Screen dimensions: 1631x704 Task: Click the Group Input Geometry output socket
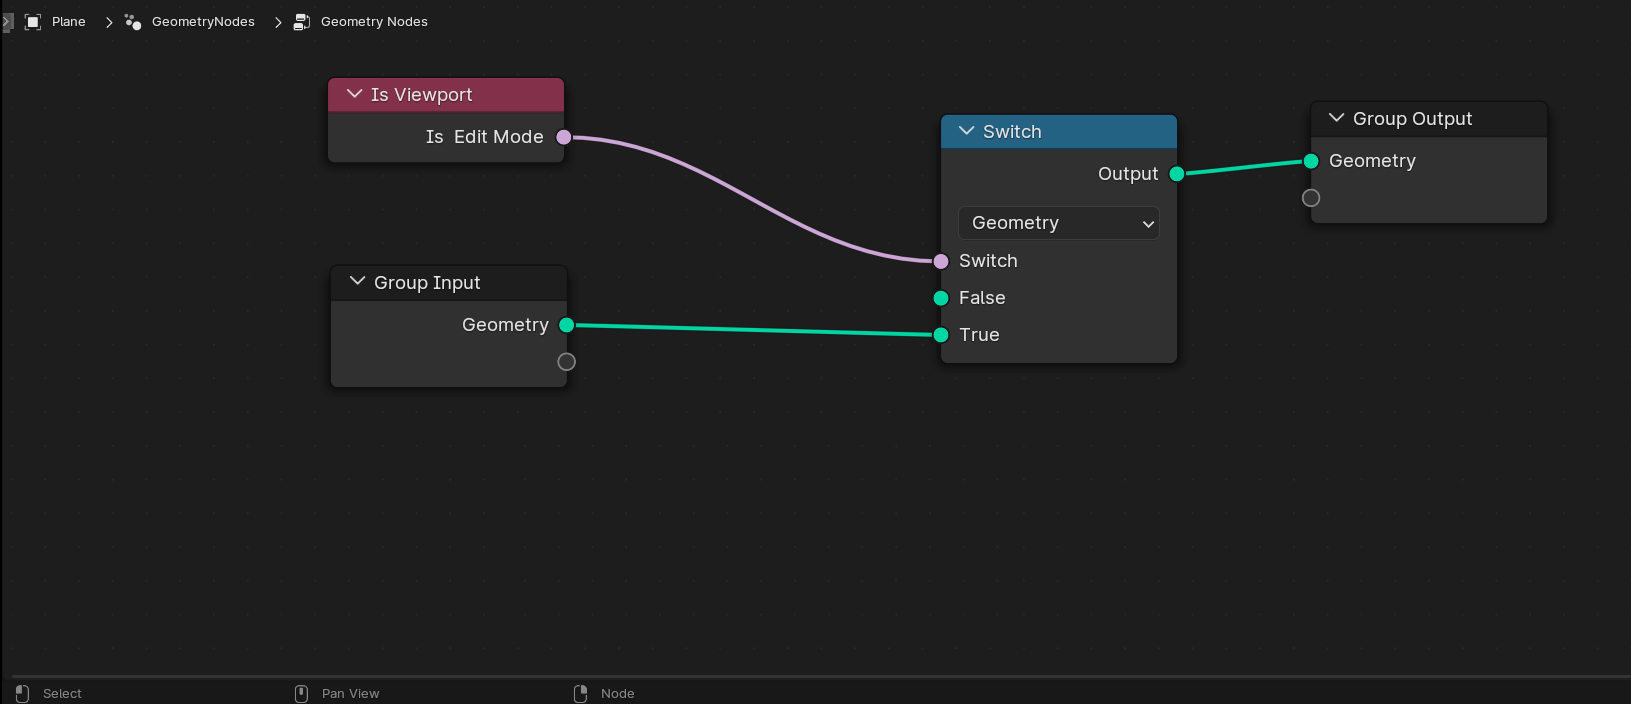pos(567,325)
